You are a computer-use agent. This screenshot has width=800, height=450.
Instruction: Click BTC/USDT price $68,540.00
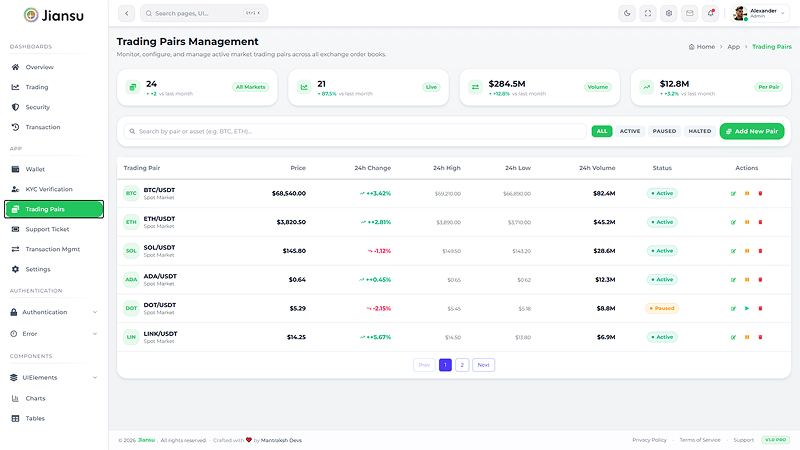[289, 193]
